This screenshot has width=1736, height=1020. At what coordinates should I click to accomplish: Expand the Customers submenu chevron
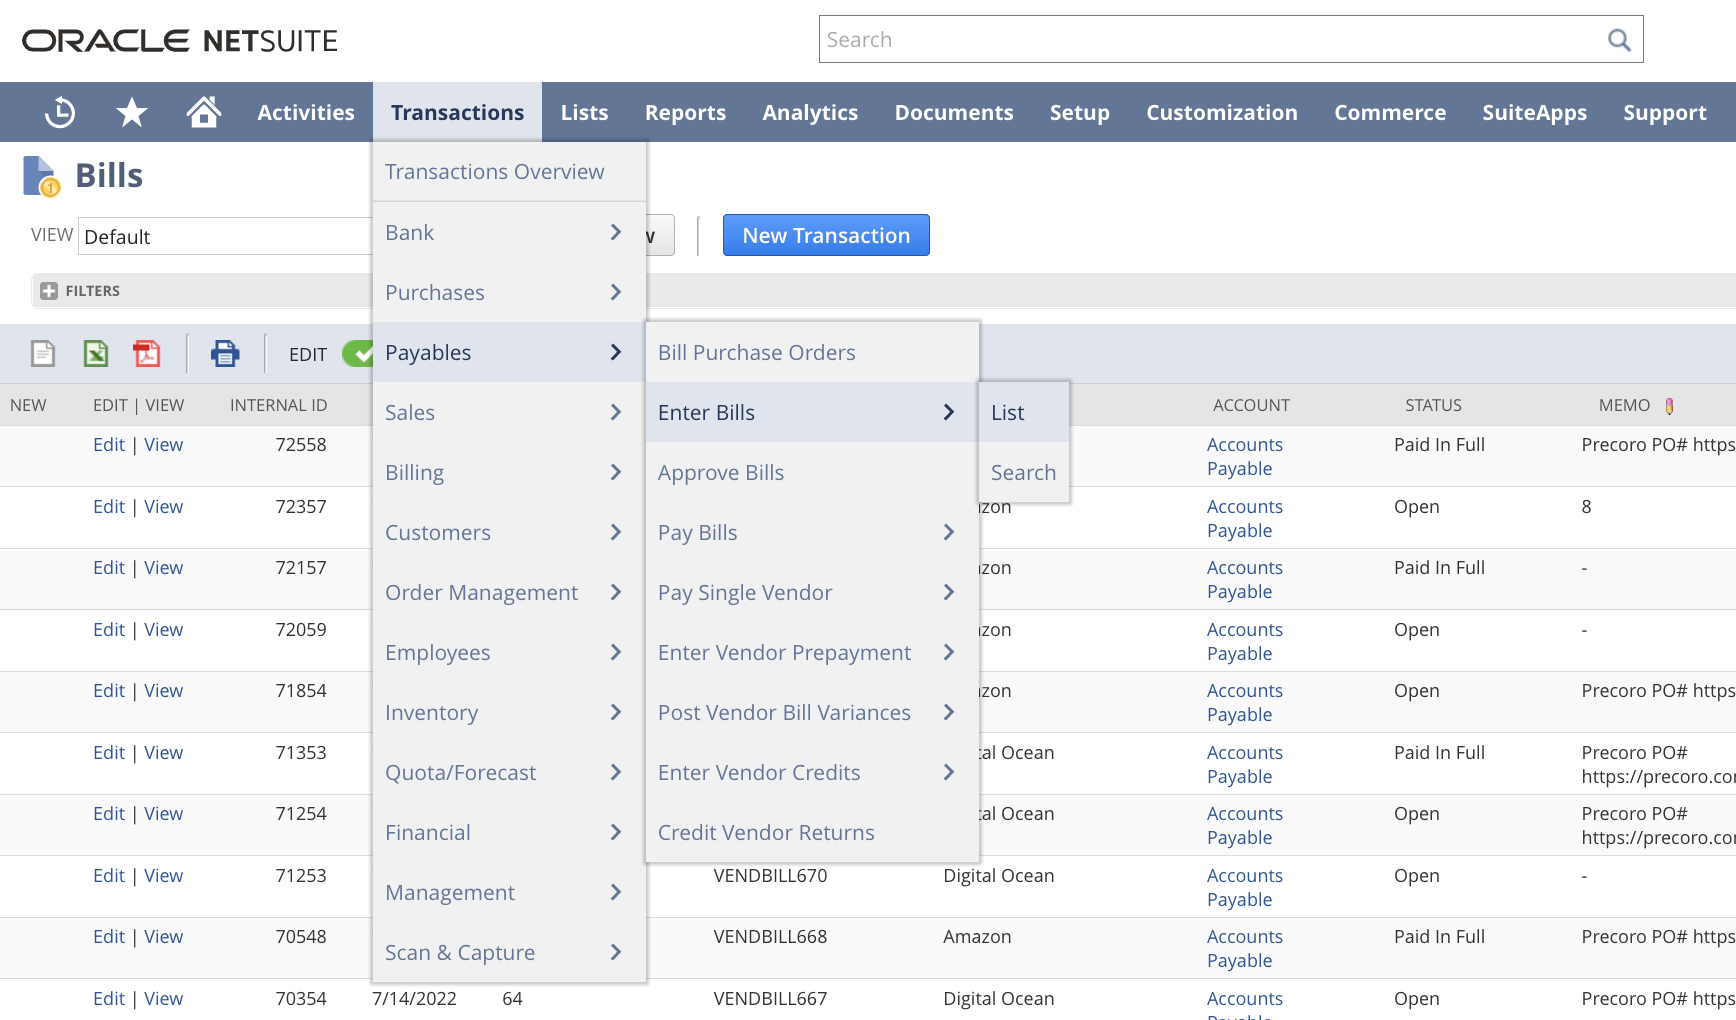click(615, 532)
